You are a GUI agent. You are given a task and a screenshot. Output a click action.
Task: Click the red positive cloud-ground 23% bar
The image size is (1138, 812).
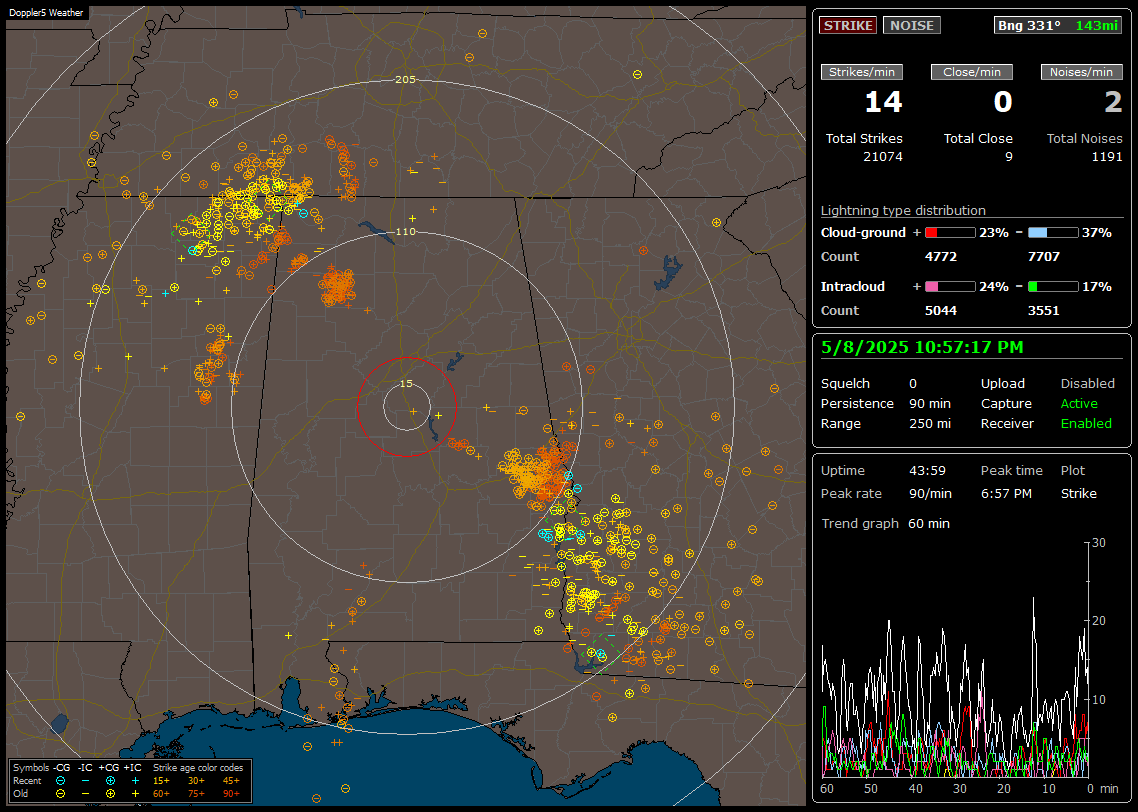tap(950, 233)
